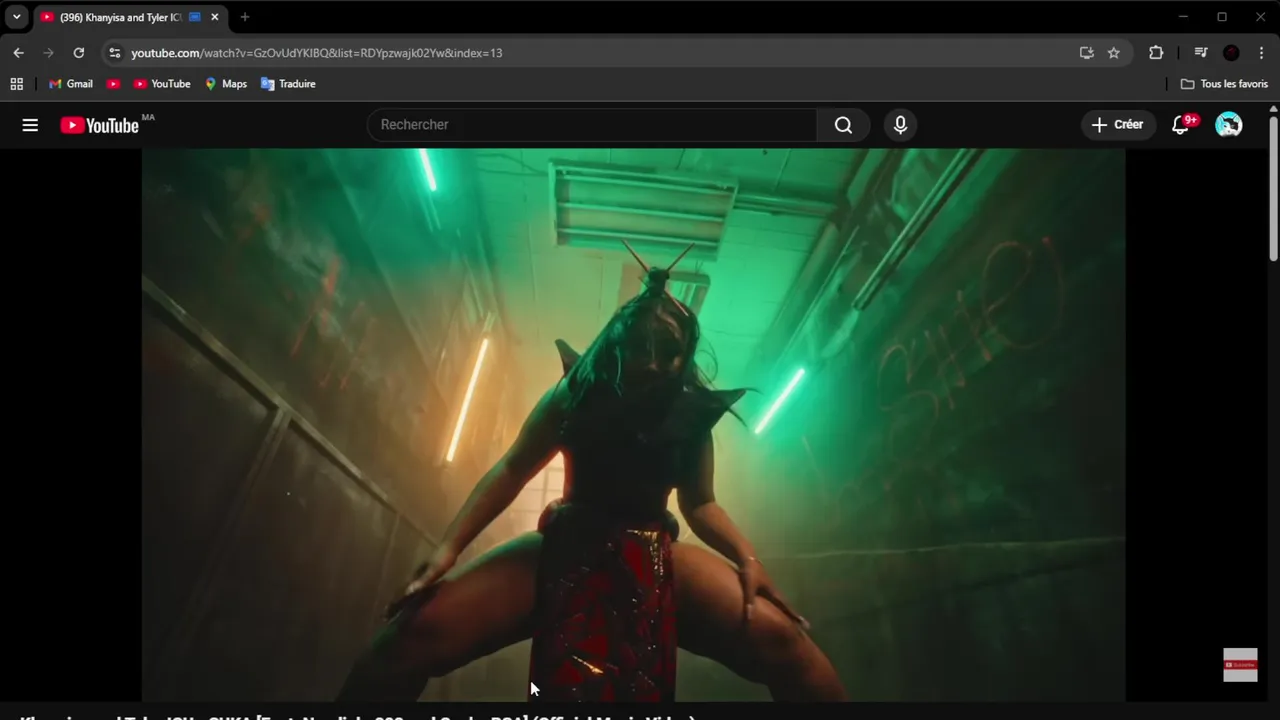
Task: Open the Maps bookmark
Action: coord(226,84)
